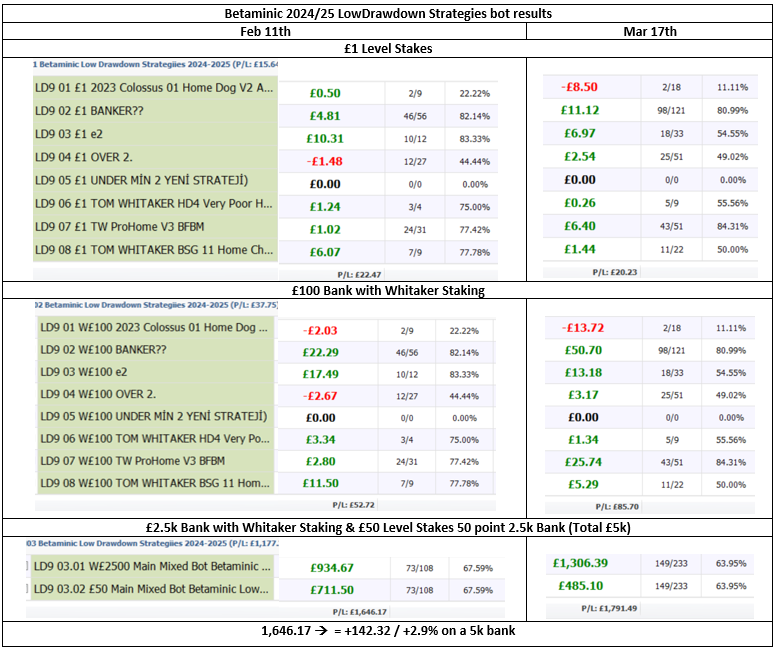This screenshot has width=779, height=654.
Task: Click the "£1 Level Stakes" section heading
Action: pyautogui.click(x=388, y=48)
